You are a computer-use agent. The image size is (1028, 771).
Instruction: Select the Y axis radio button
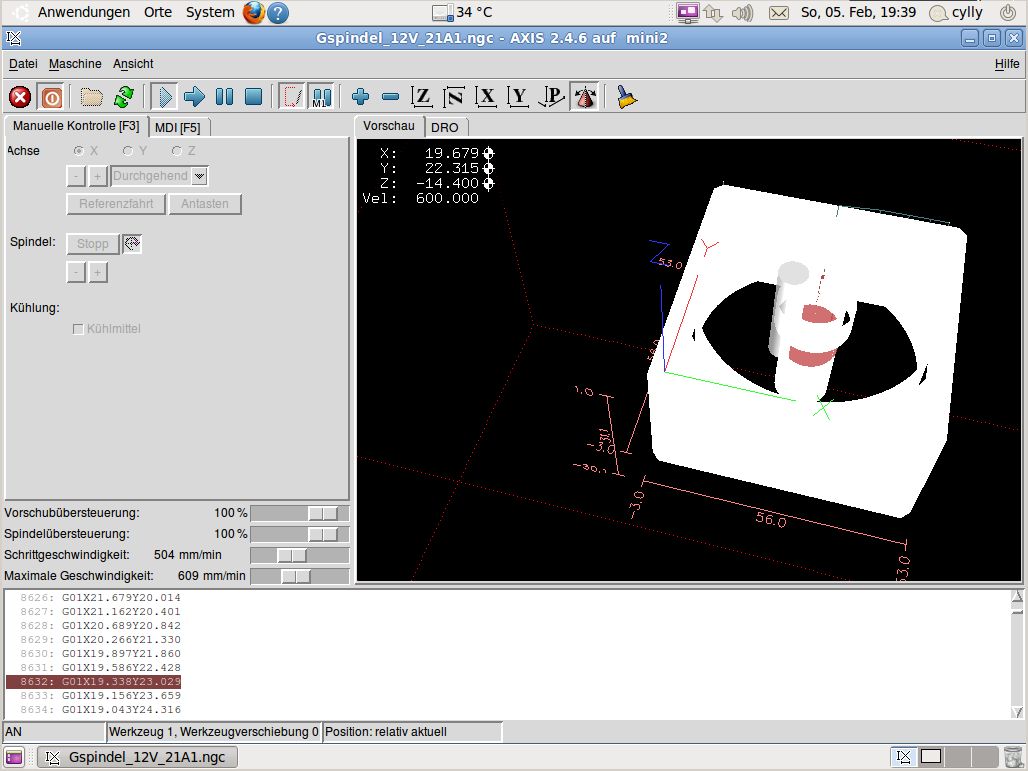click(x=128, y=151)
